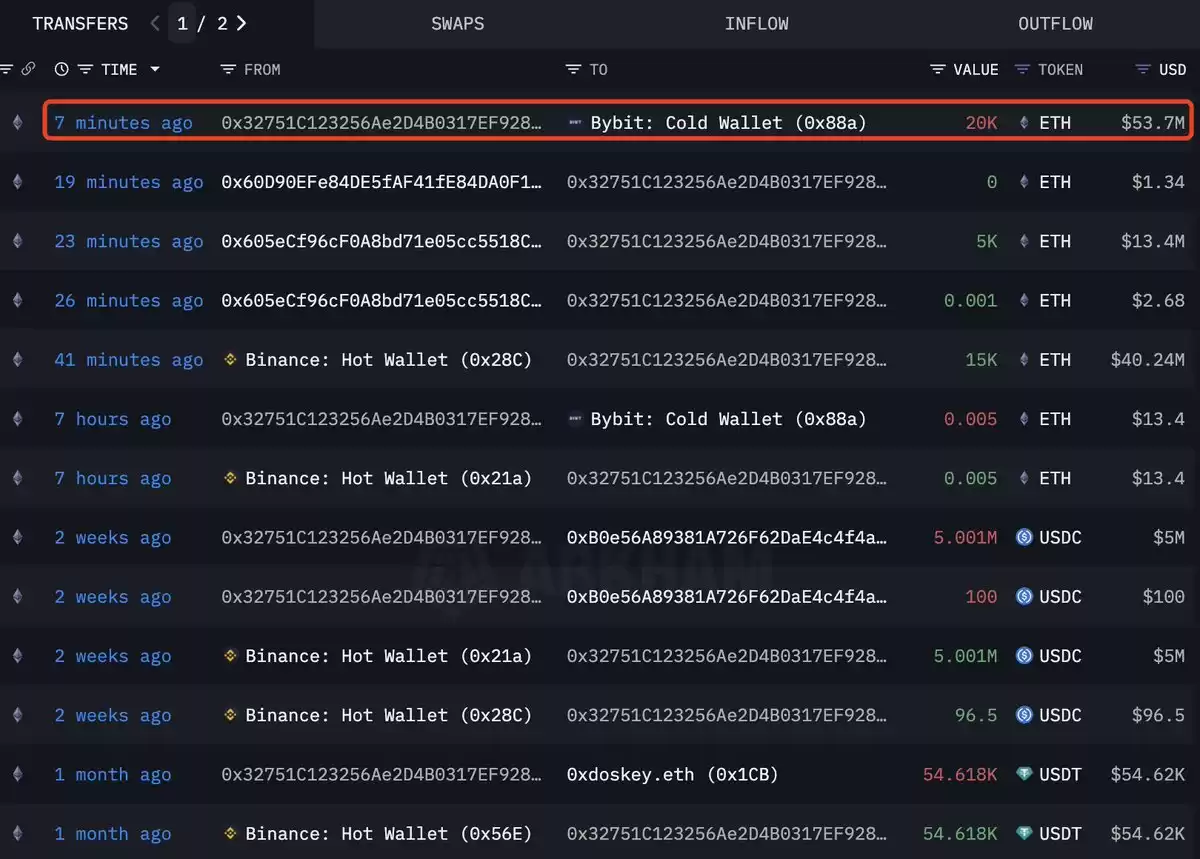Image resolution: width=1200 pixels, height=859 pixels.
Task: Click the 0.001 ETH value
Action: tap(970, 301)
